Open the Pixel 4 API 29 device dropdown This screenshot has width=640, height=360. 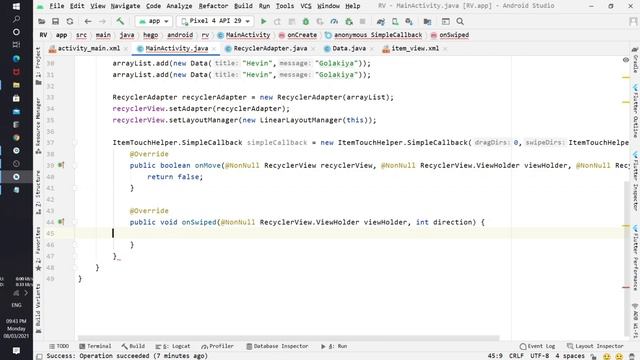(215, 21)
